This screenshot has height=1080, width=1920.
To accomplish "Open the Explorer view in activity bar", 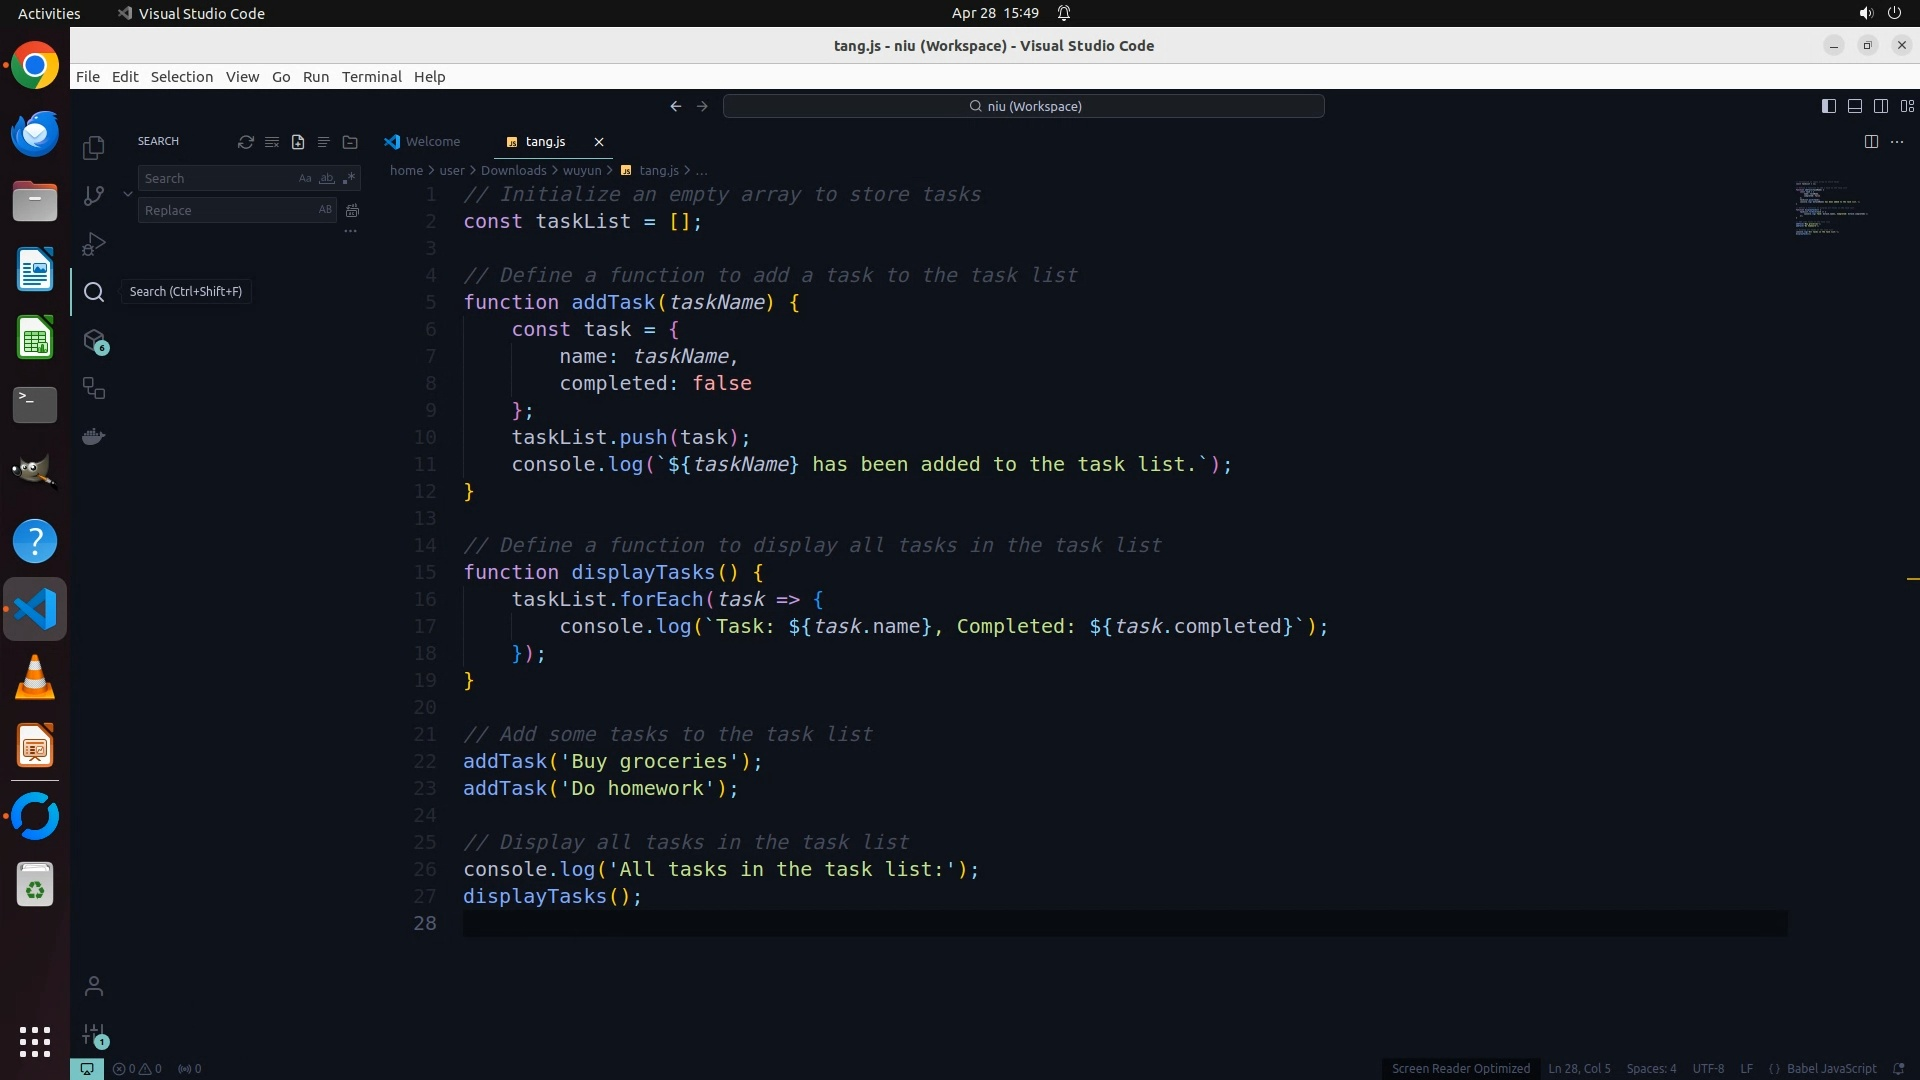I will [x=94, y=148].
